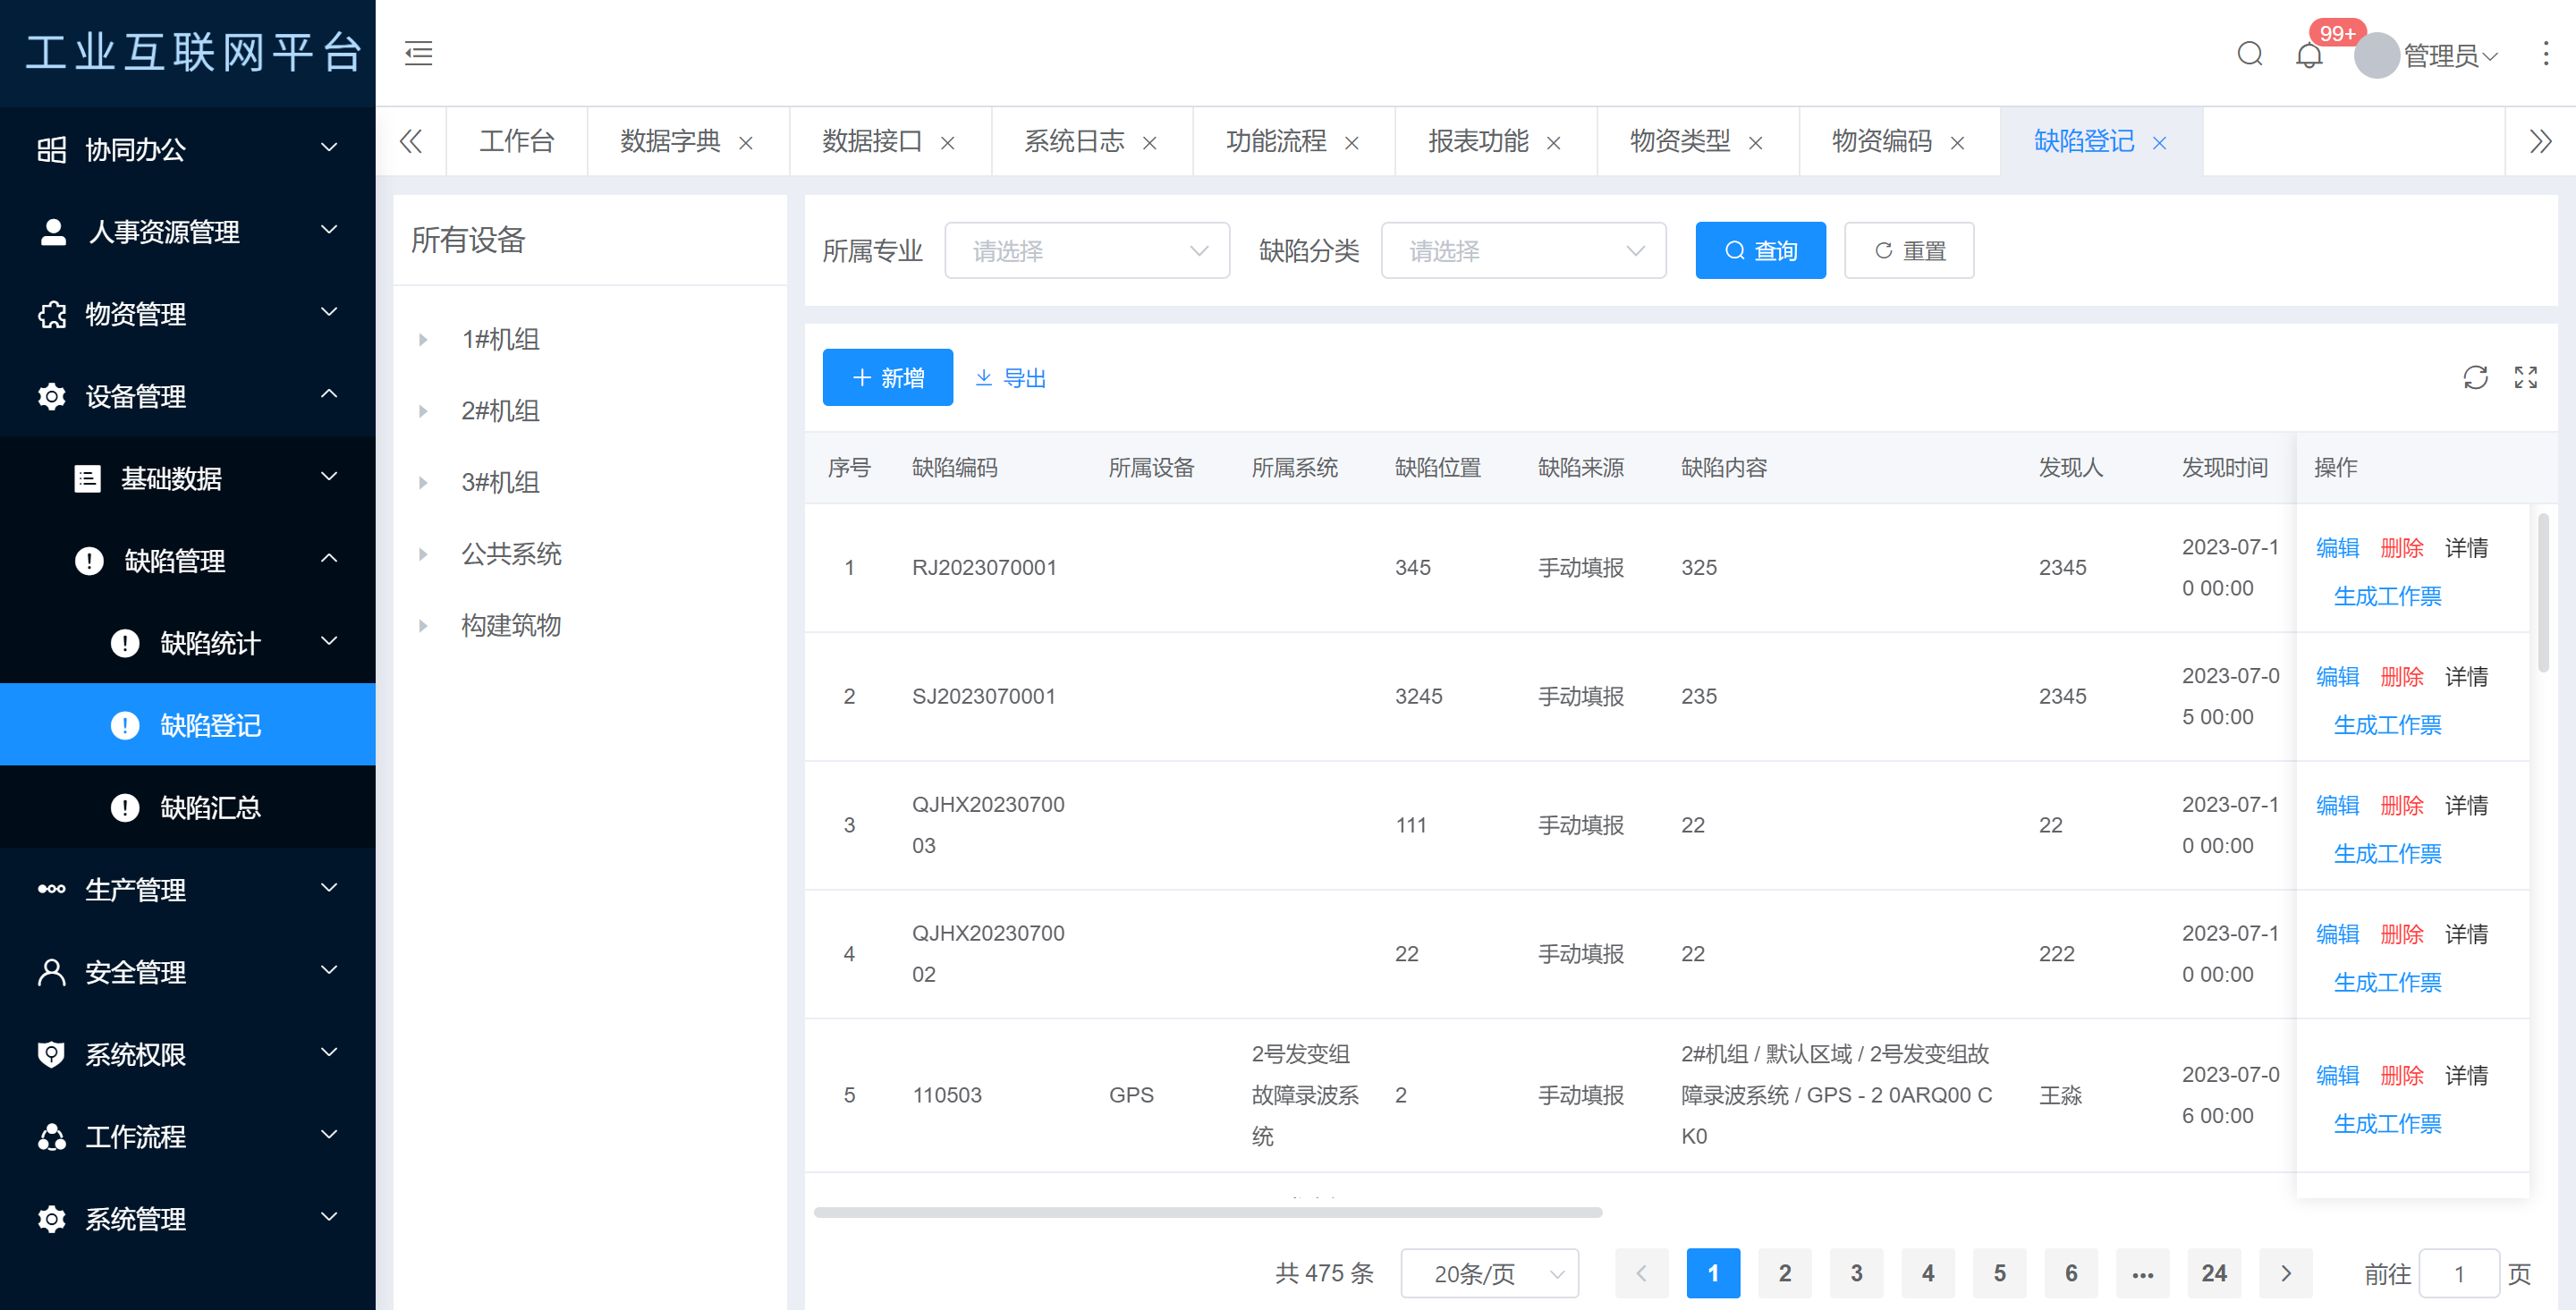This screenshot has width=2576, height=1310.
Task: Click the 生产管理 dots icon
Action: [x=51, y=889]
